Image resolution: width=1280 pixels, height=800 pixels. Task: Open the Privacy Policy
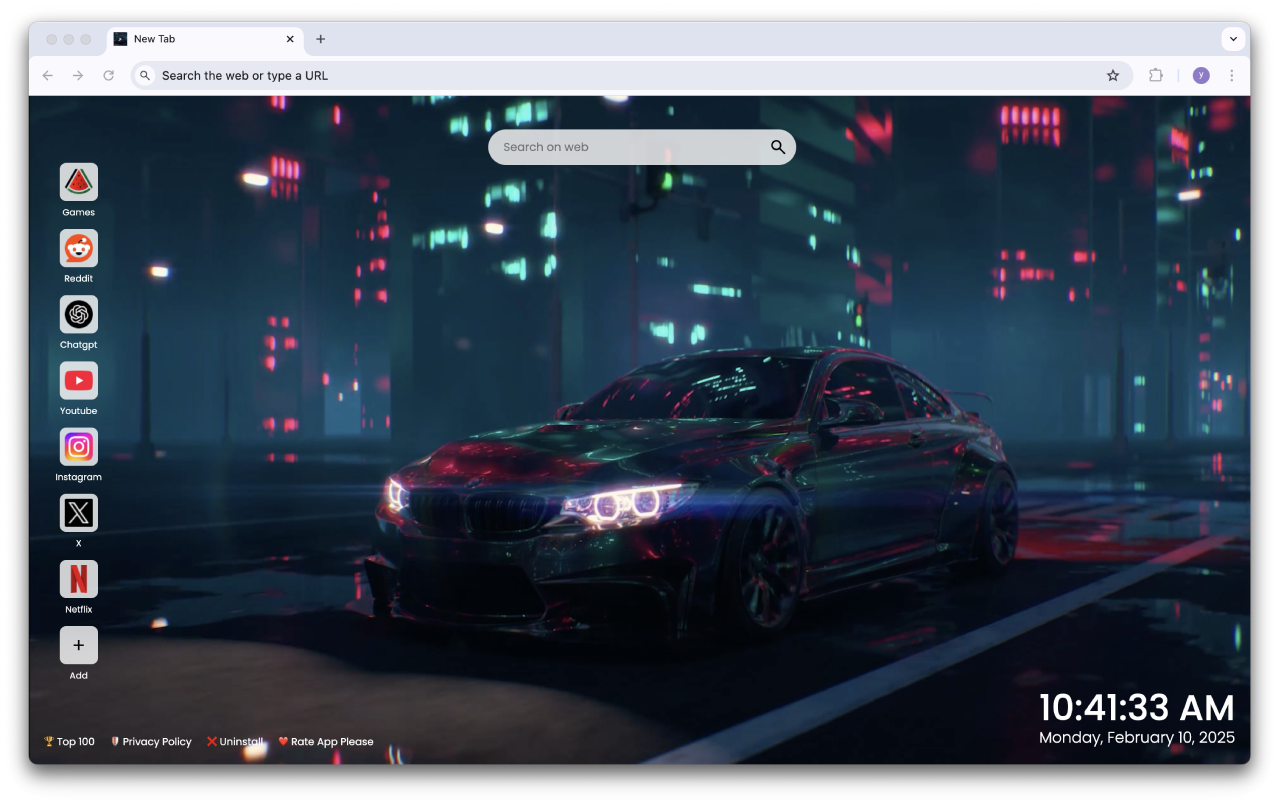[151, 741]
